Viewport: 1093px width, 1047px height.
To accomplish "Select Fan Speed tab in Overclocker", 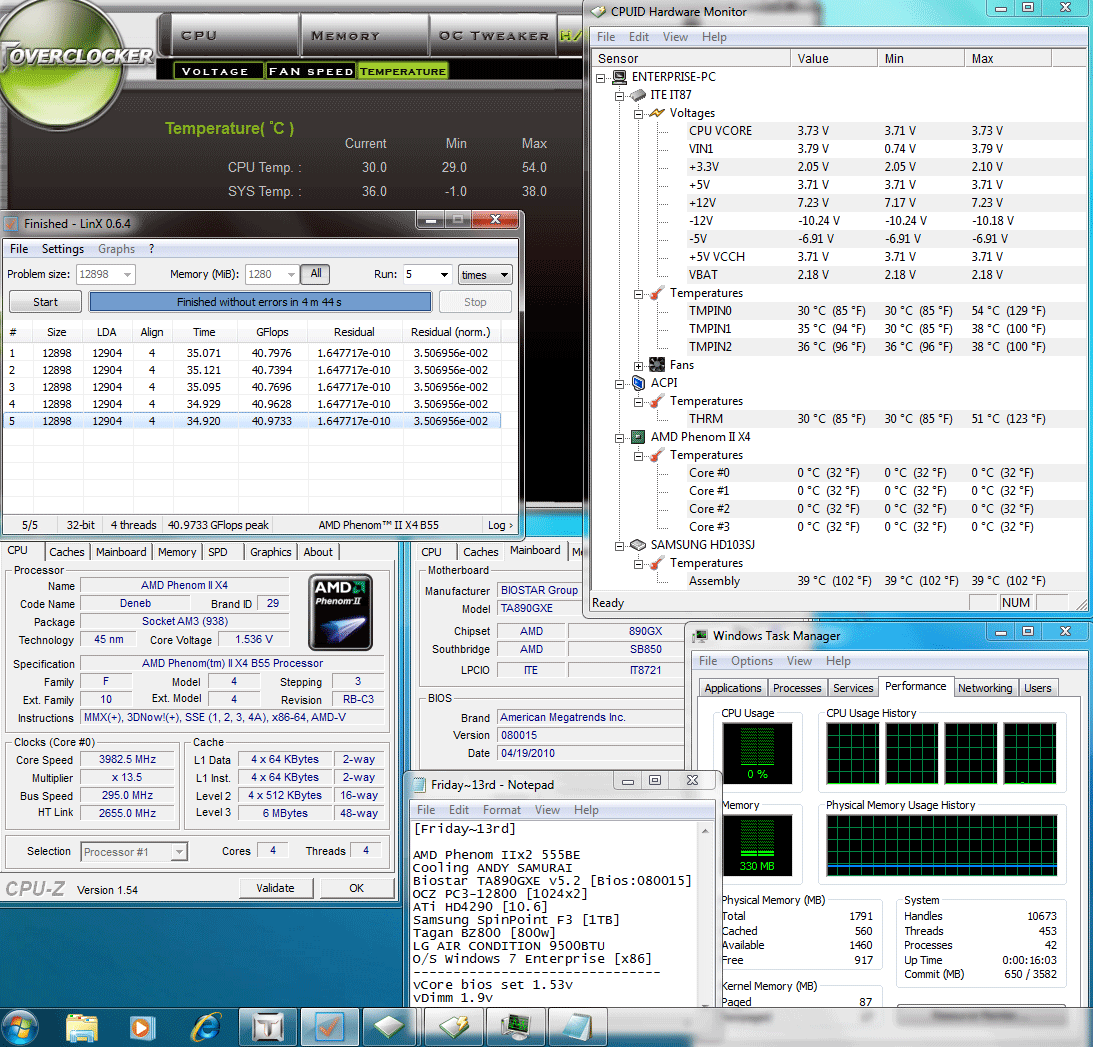I will 311,71.
